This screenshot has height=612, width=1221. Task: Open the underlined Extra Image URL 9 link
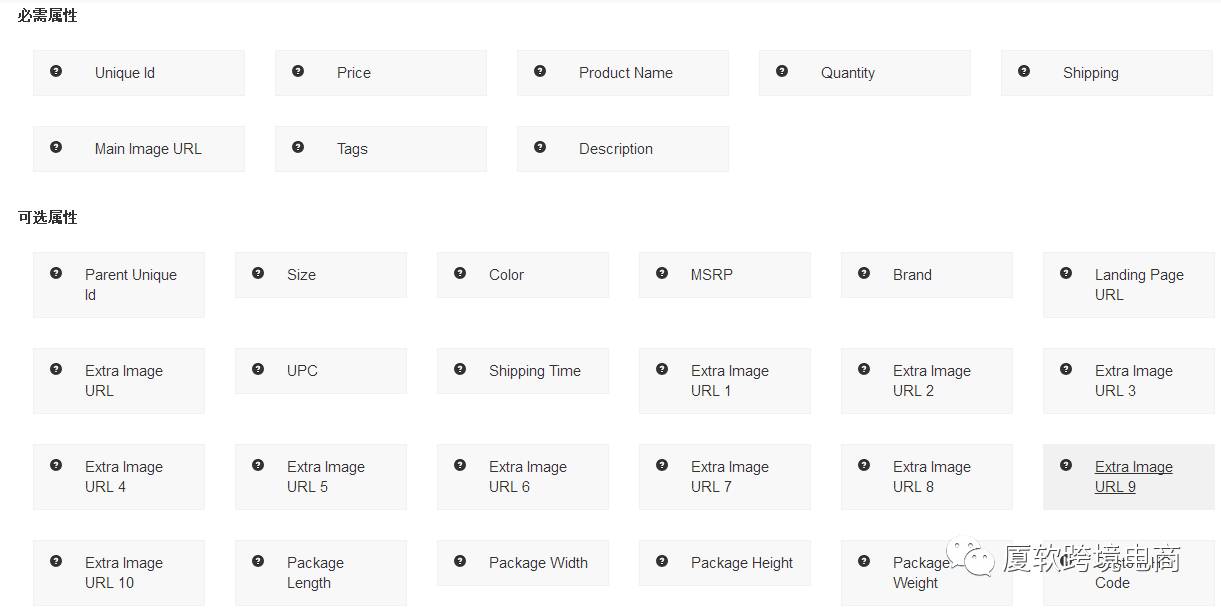[x=1133, y=477]
